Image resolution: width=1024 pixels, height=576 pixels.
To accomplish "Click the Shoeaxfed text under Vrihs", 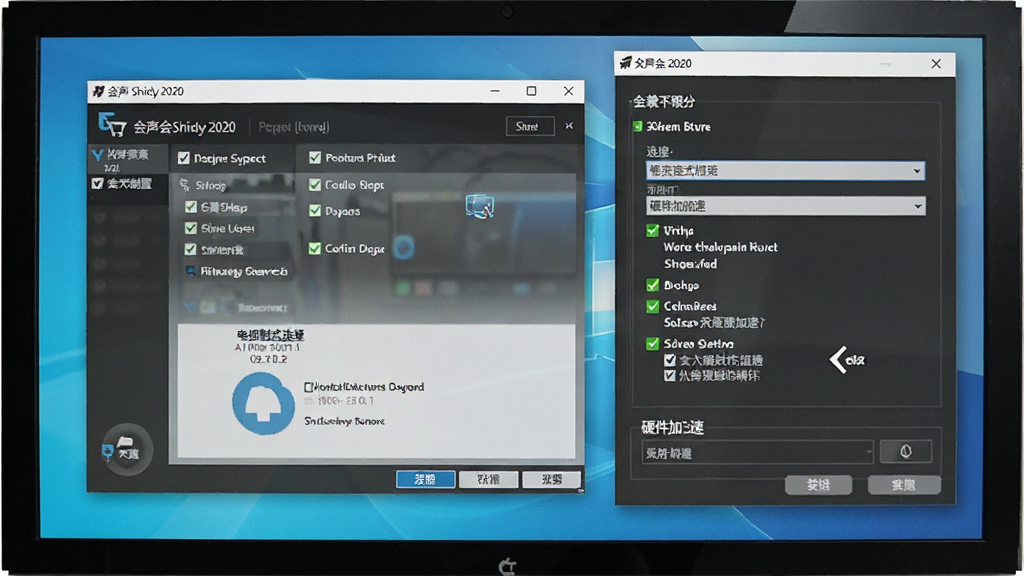I will tap(690, 264).
